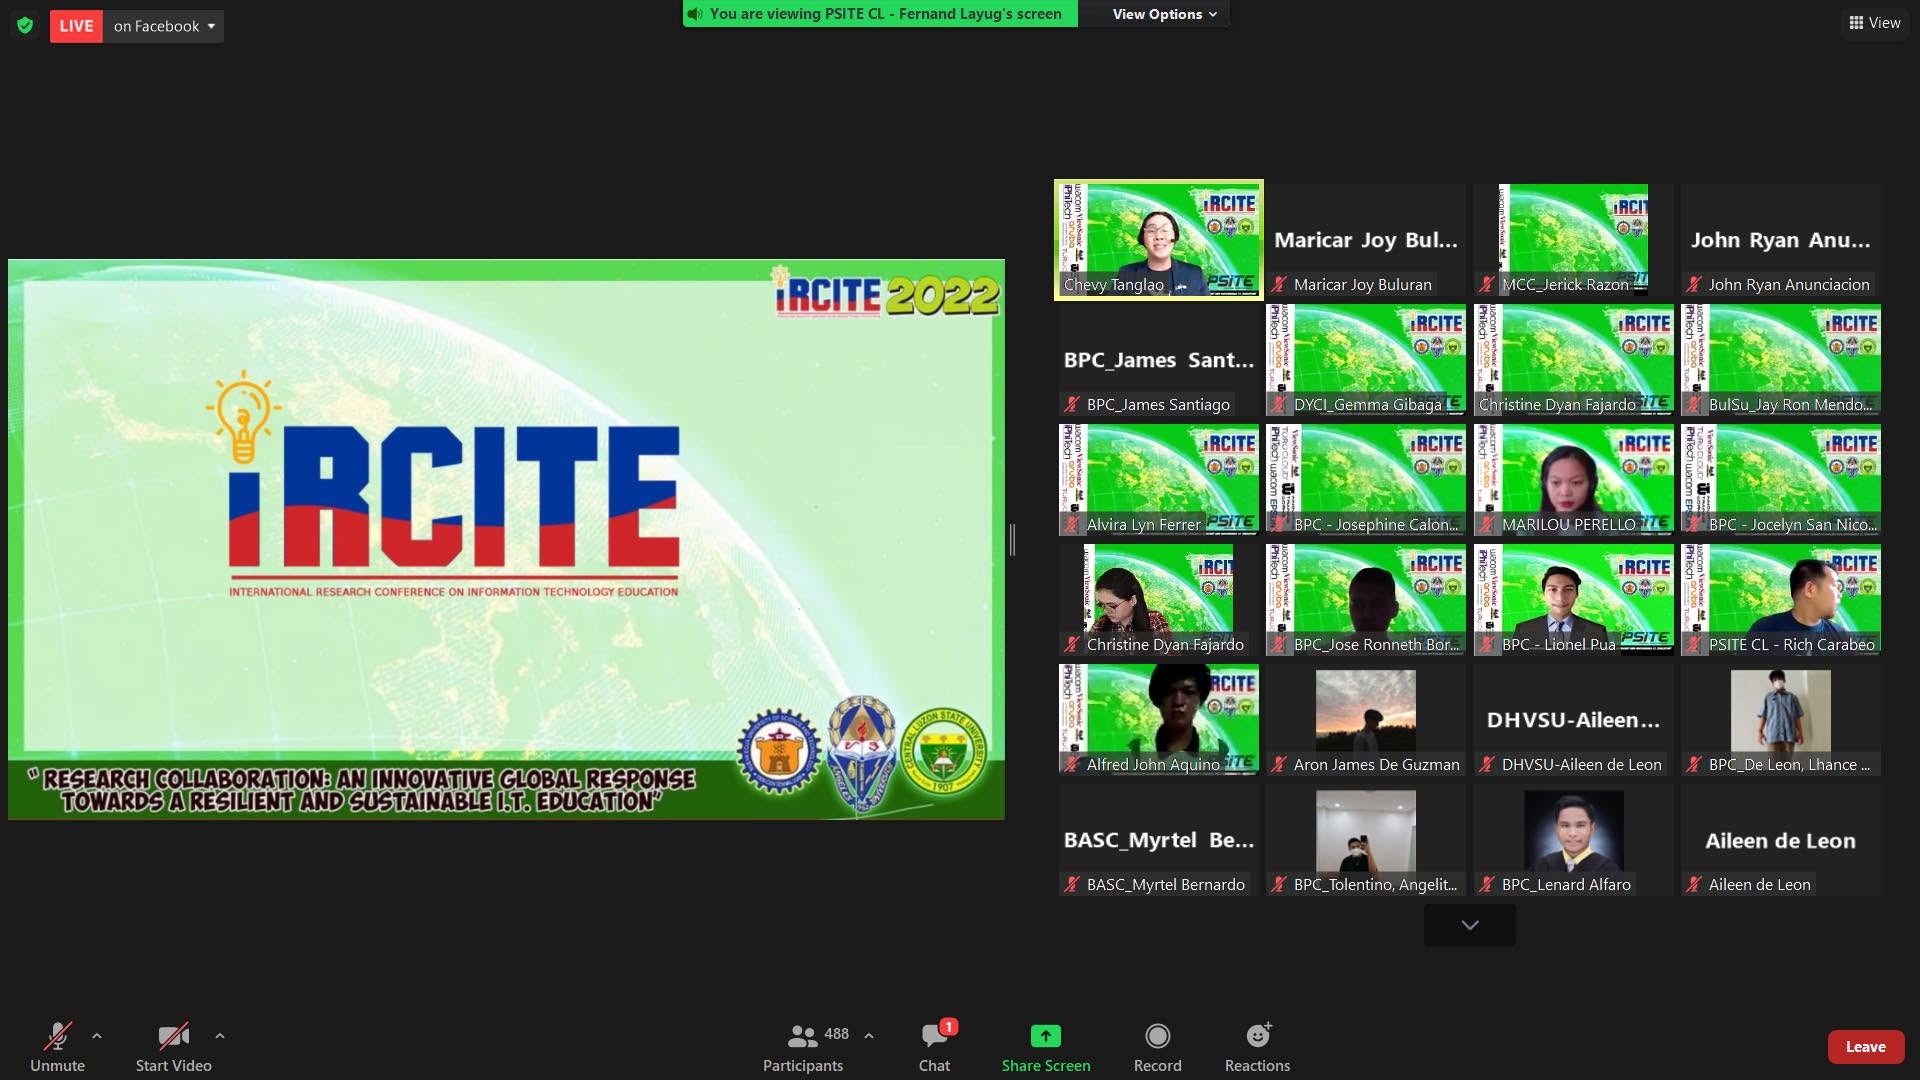Expand audio options arrow next to Unmute
Screen dimensions: 1920x1080
97,1036
